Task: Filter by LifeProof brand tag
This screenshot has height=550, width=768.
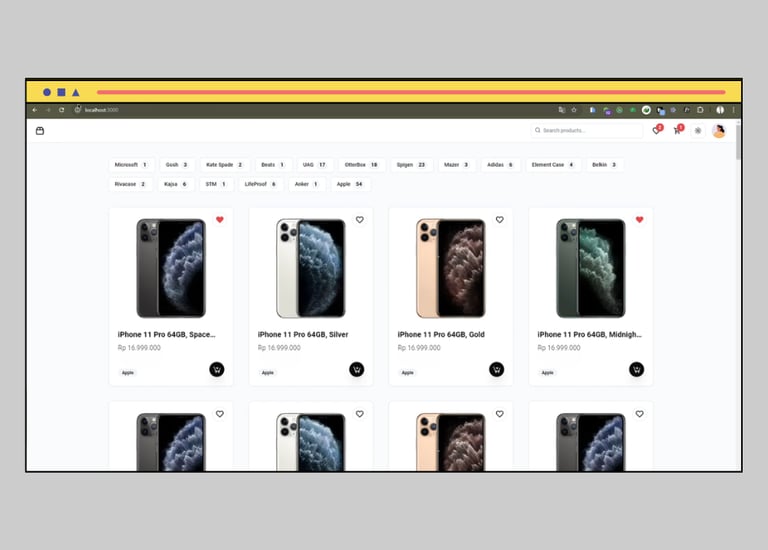Action: 261,184
